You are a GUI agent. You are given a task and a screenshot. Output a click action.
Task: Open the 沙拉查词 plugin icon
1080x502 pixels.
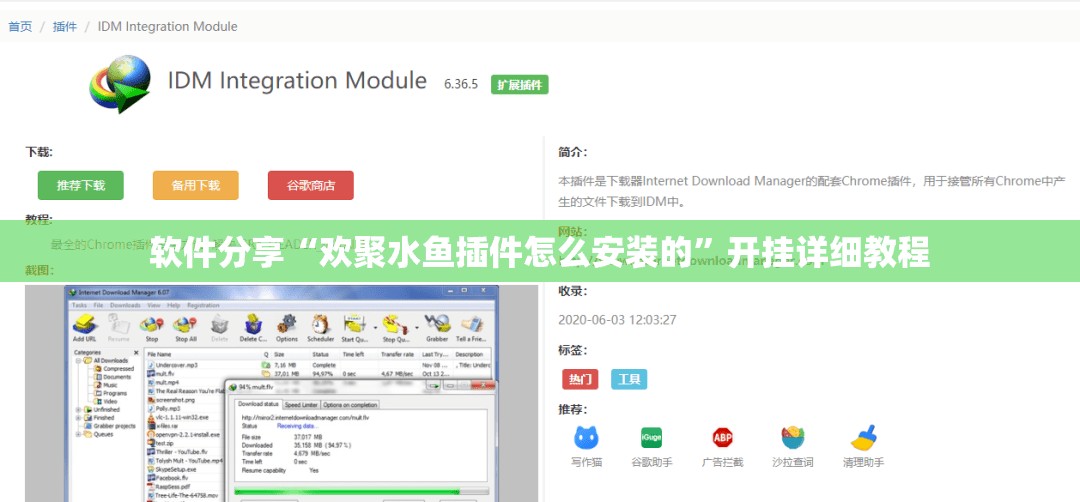[x=793, y=438]
